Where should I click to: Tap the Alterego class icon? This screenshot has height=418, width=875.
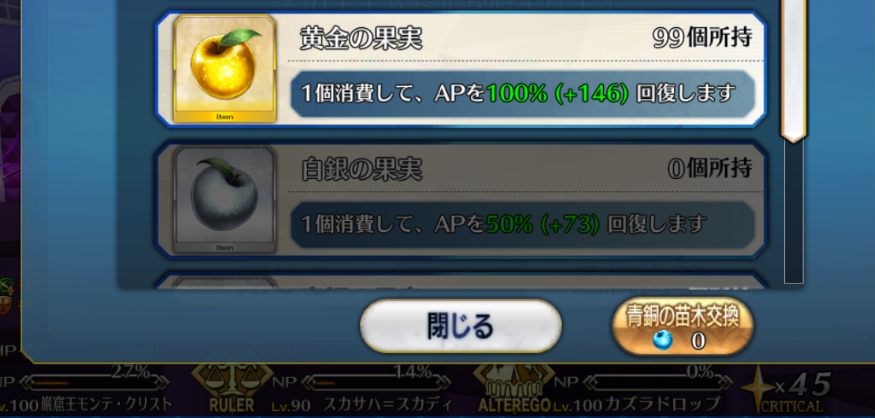[x=513, y=383]
